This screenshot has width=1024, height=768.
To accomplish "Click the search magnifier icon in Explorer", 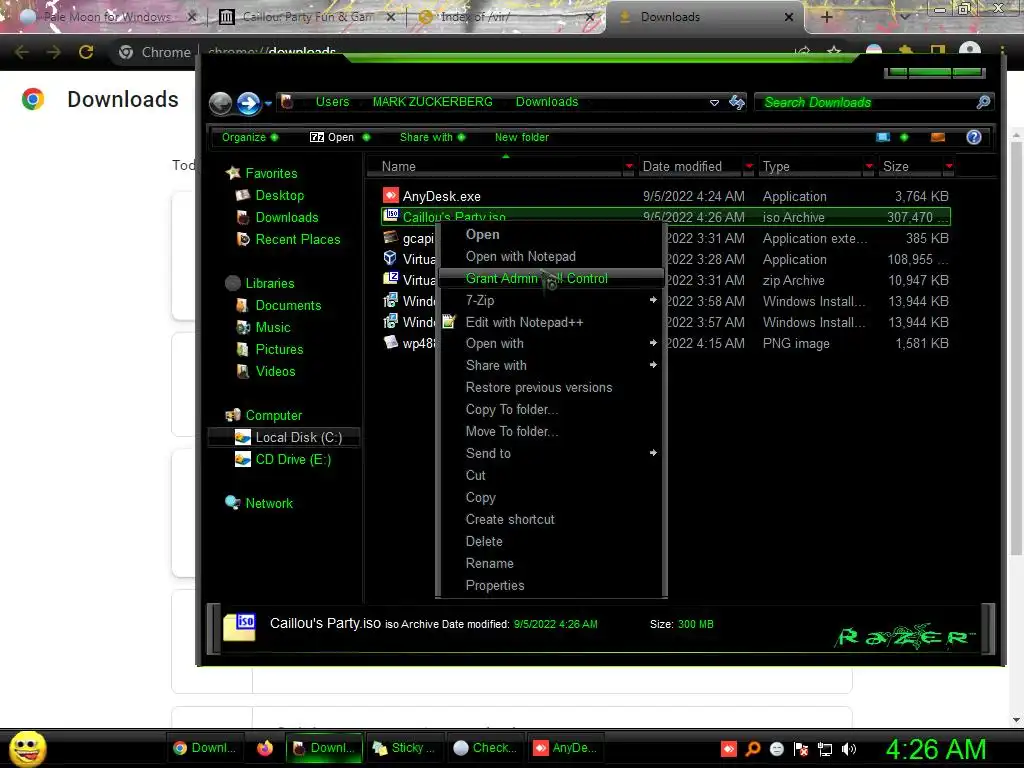I will pos(983,102).
